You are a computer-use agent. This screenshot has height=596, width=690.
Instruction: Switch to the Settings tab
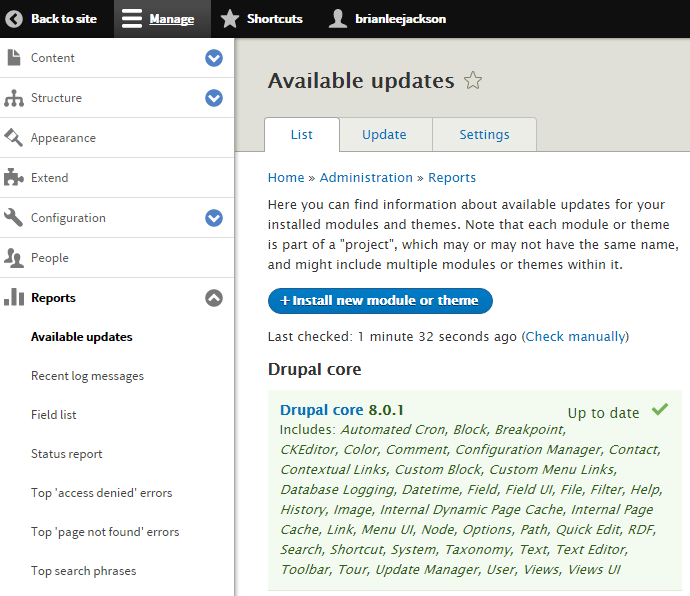coord(484,134)
